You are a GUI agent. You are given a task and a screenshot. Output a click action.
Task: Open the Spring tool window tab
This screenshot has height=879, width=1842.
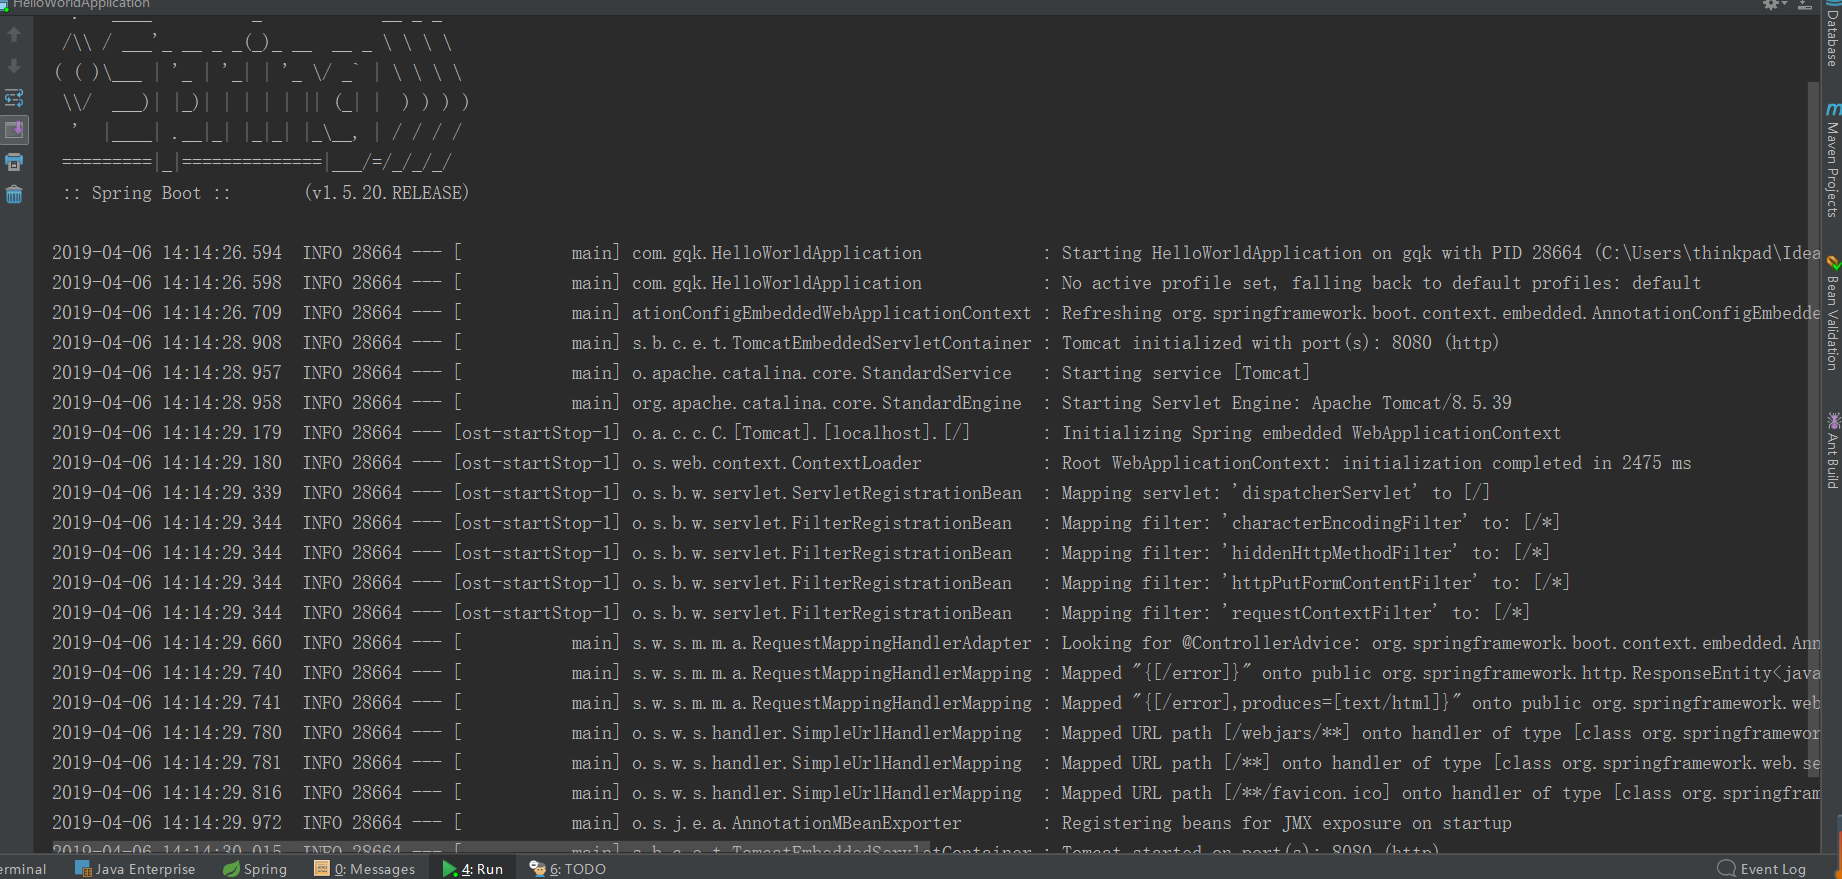pos(255,869)
